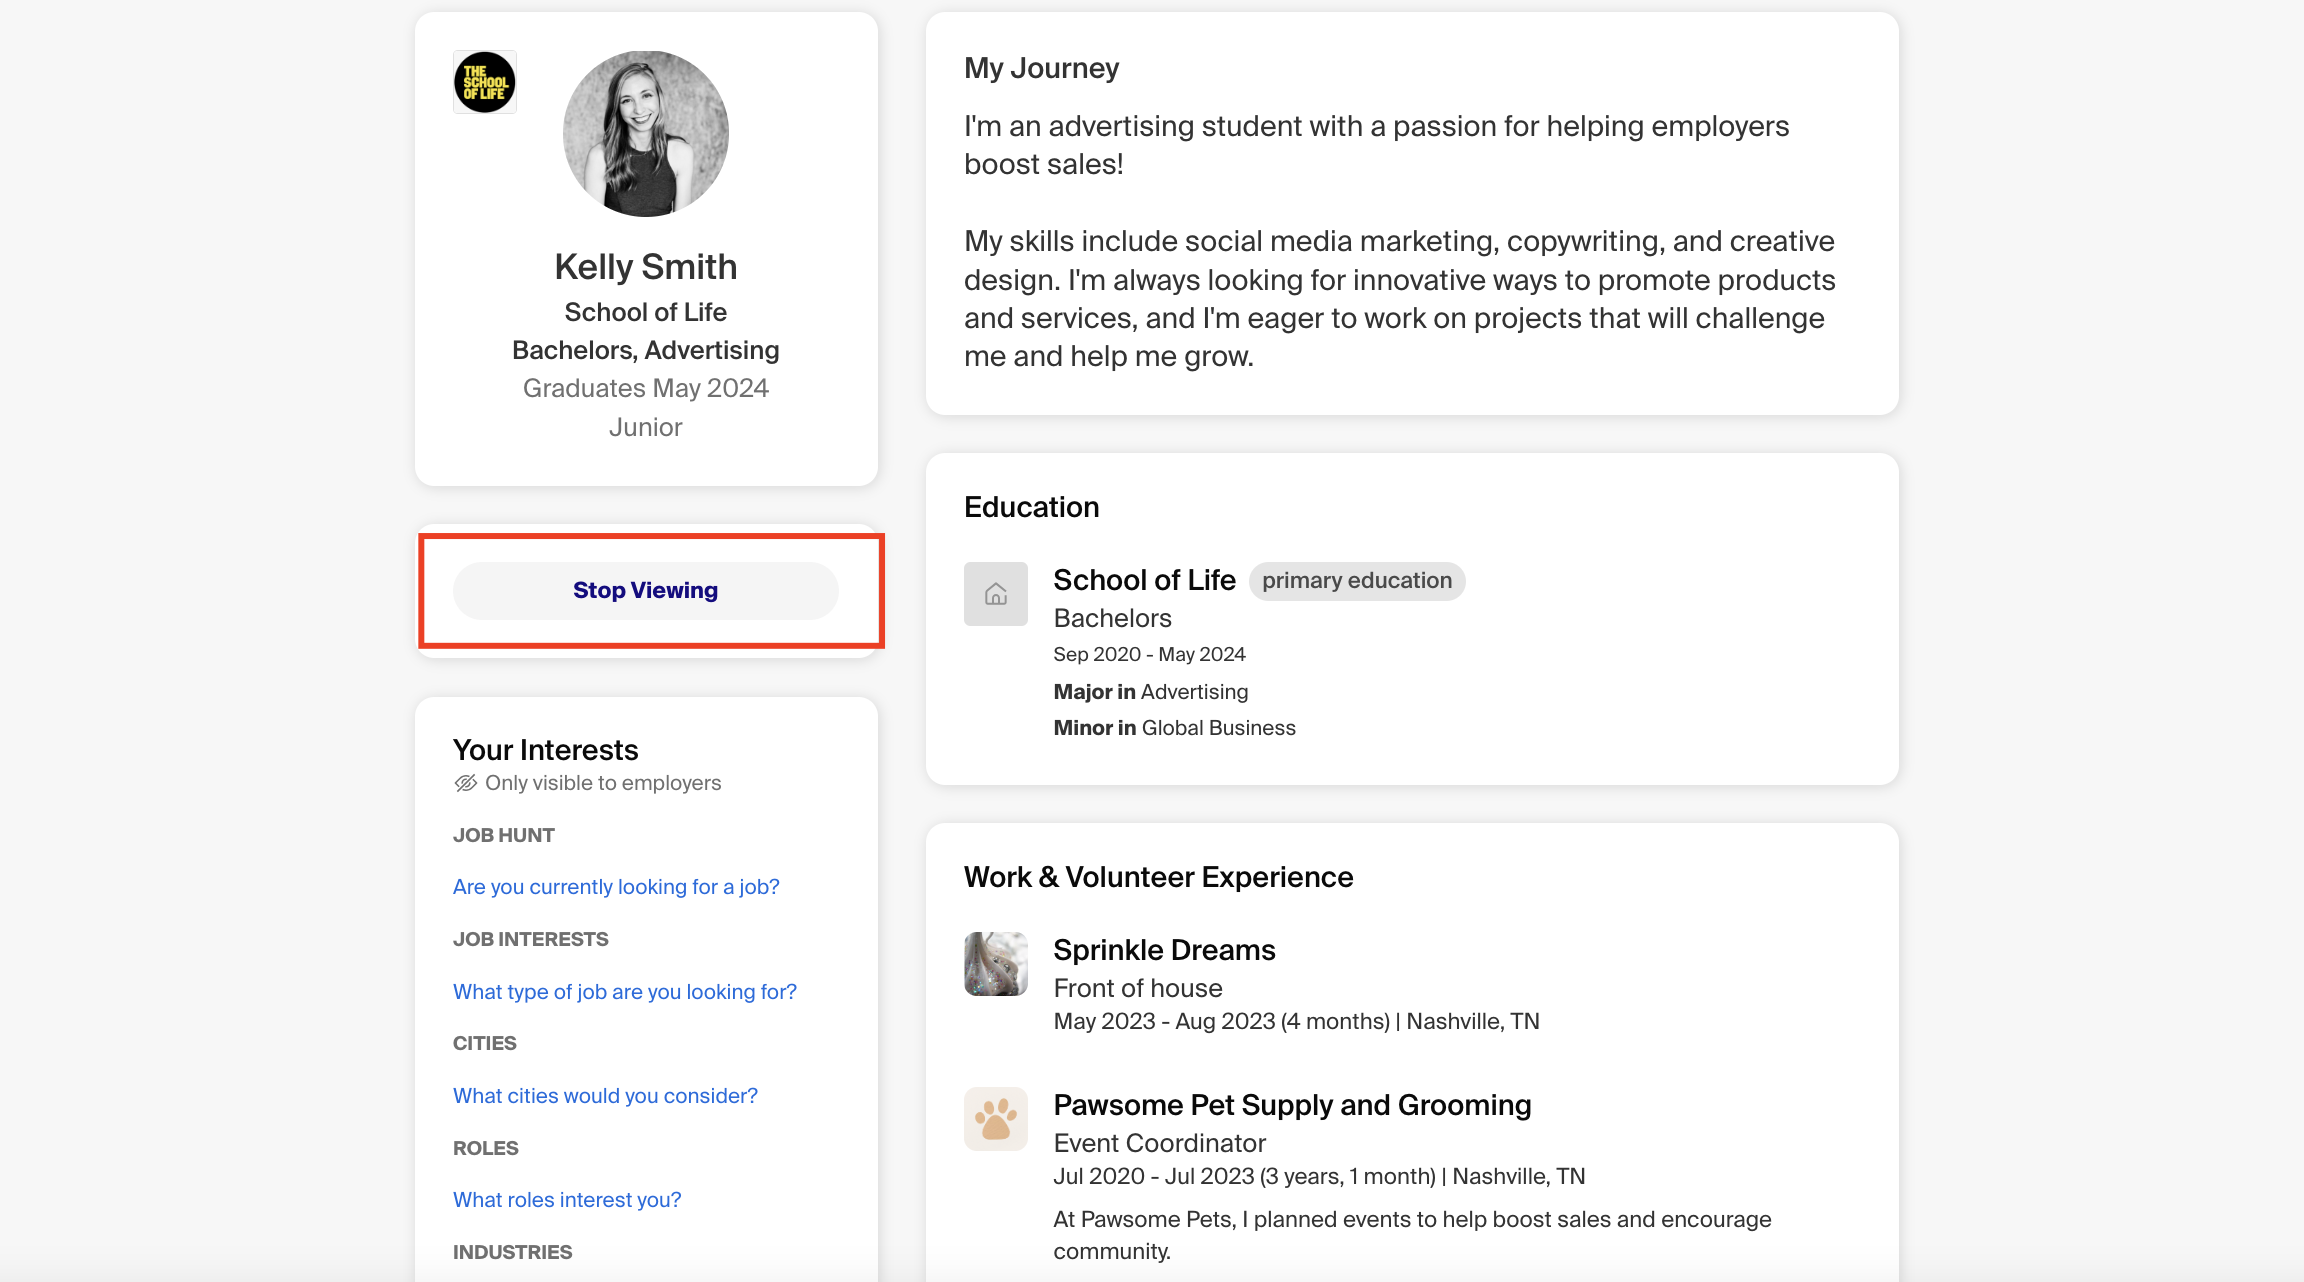Click Sprinkle Dreams 'May 2023 - Aug 2023' date line
The height and width of the screenshot is (1282, 2304).
pyautogui.click(x=1296, y=1021)
